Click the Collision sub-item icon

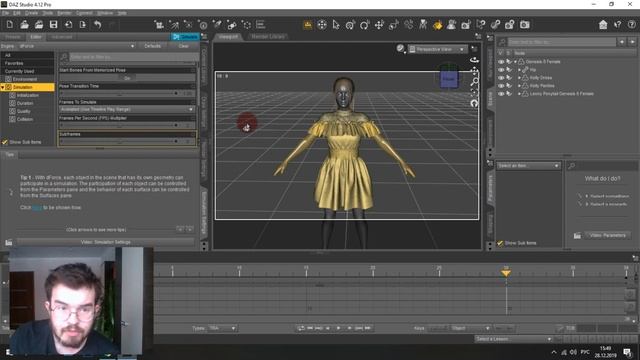[12, 119]
